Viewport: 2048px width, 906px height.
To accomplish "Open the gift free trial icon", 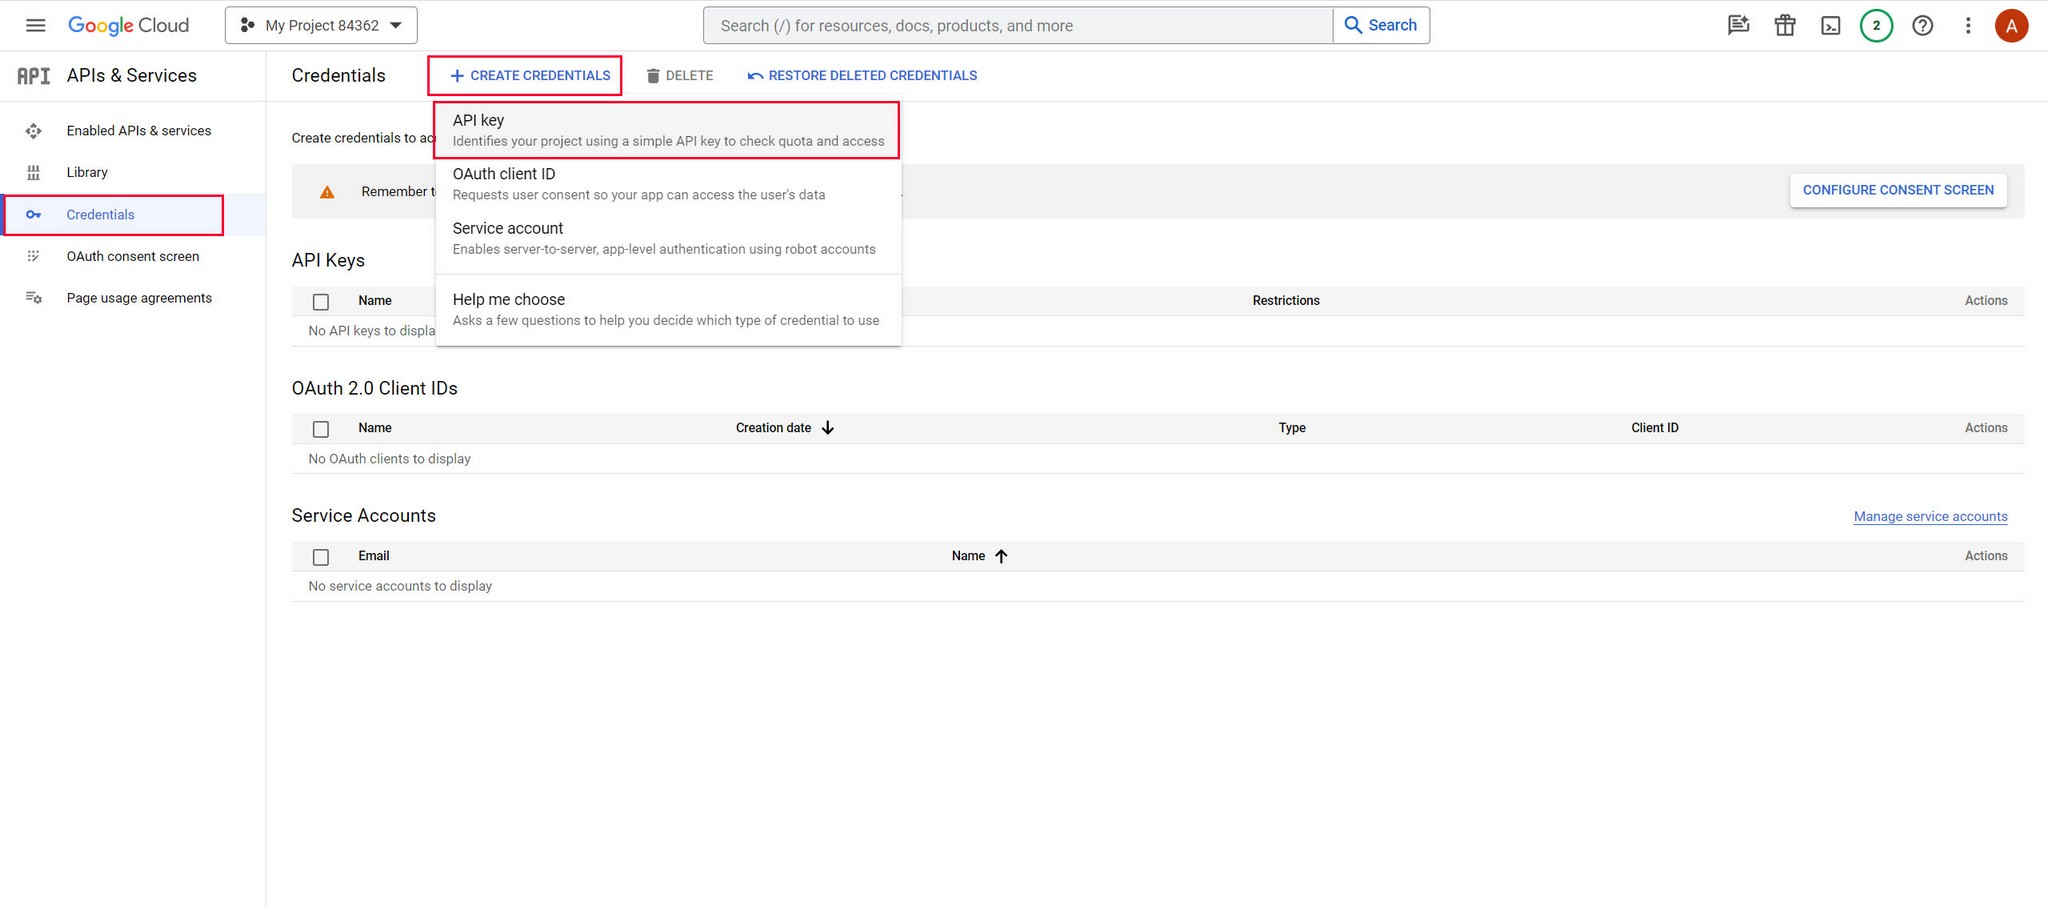I will point(1785,25).
